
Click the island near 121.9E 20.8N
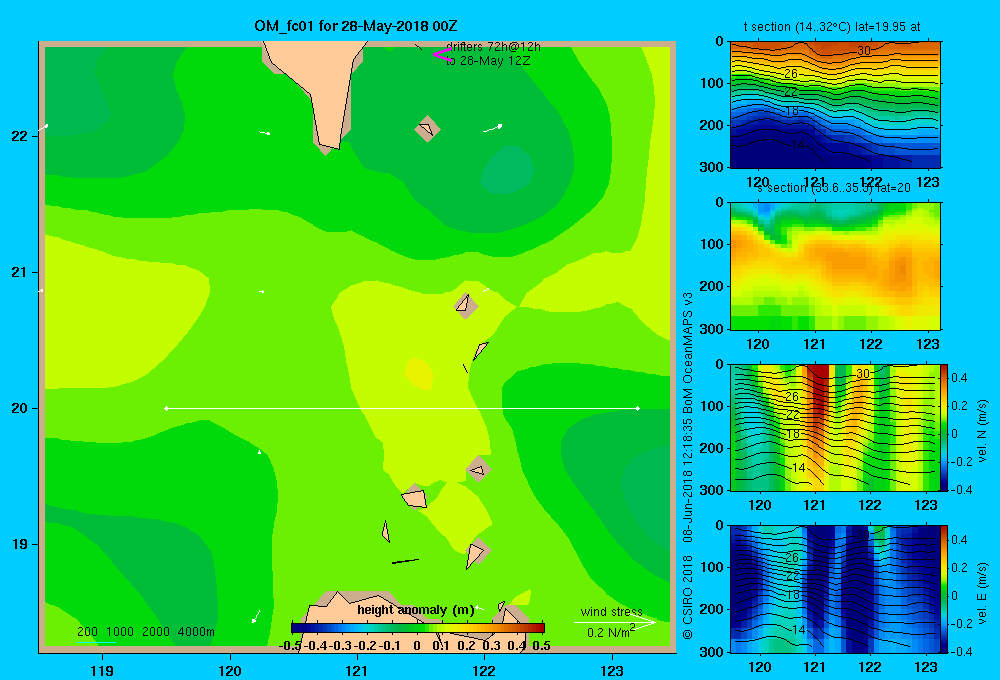click(x=466, y=306)
